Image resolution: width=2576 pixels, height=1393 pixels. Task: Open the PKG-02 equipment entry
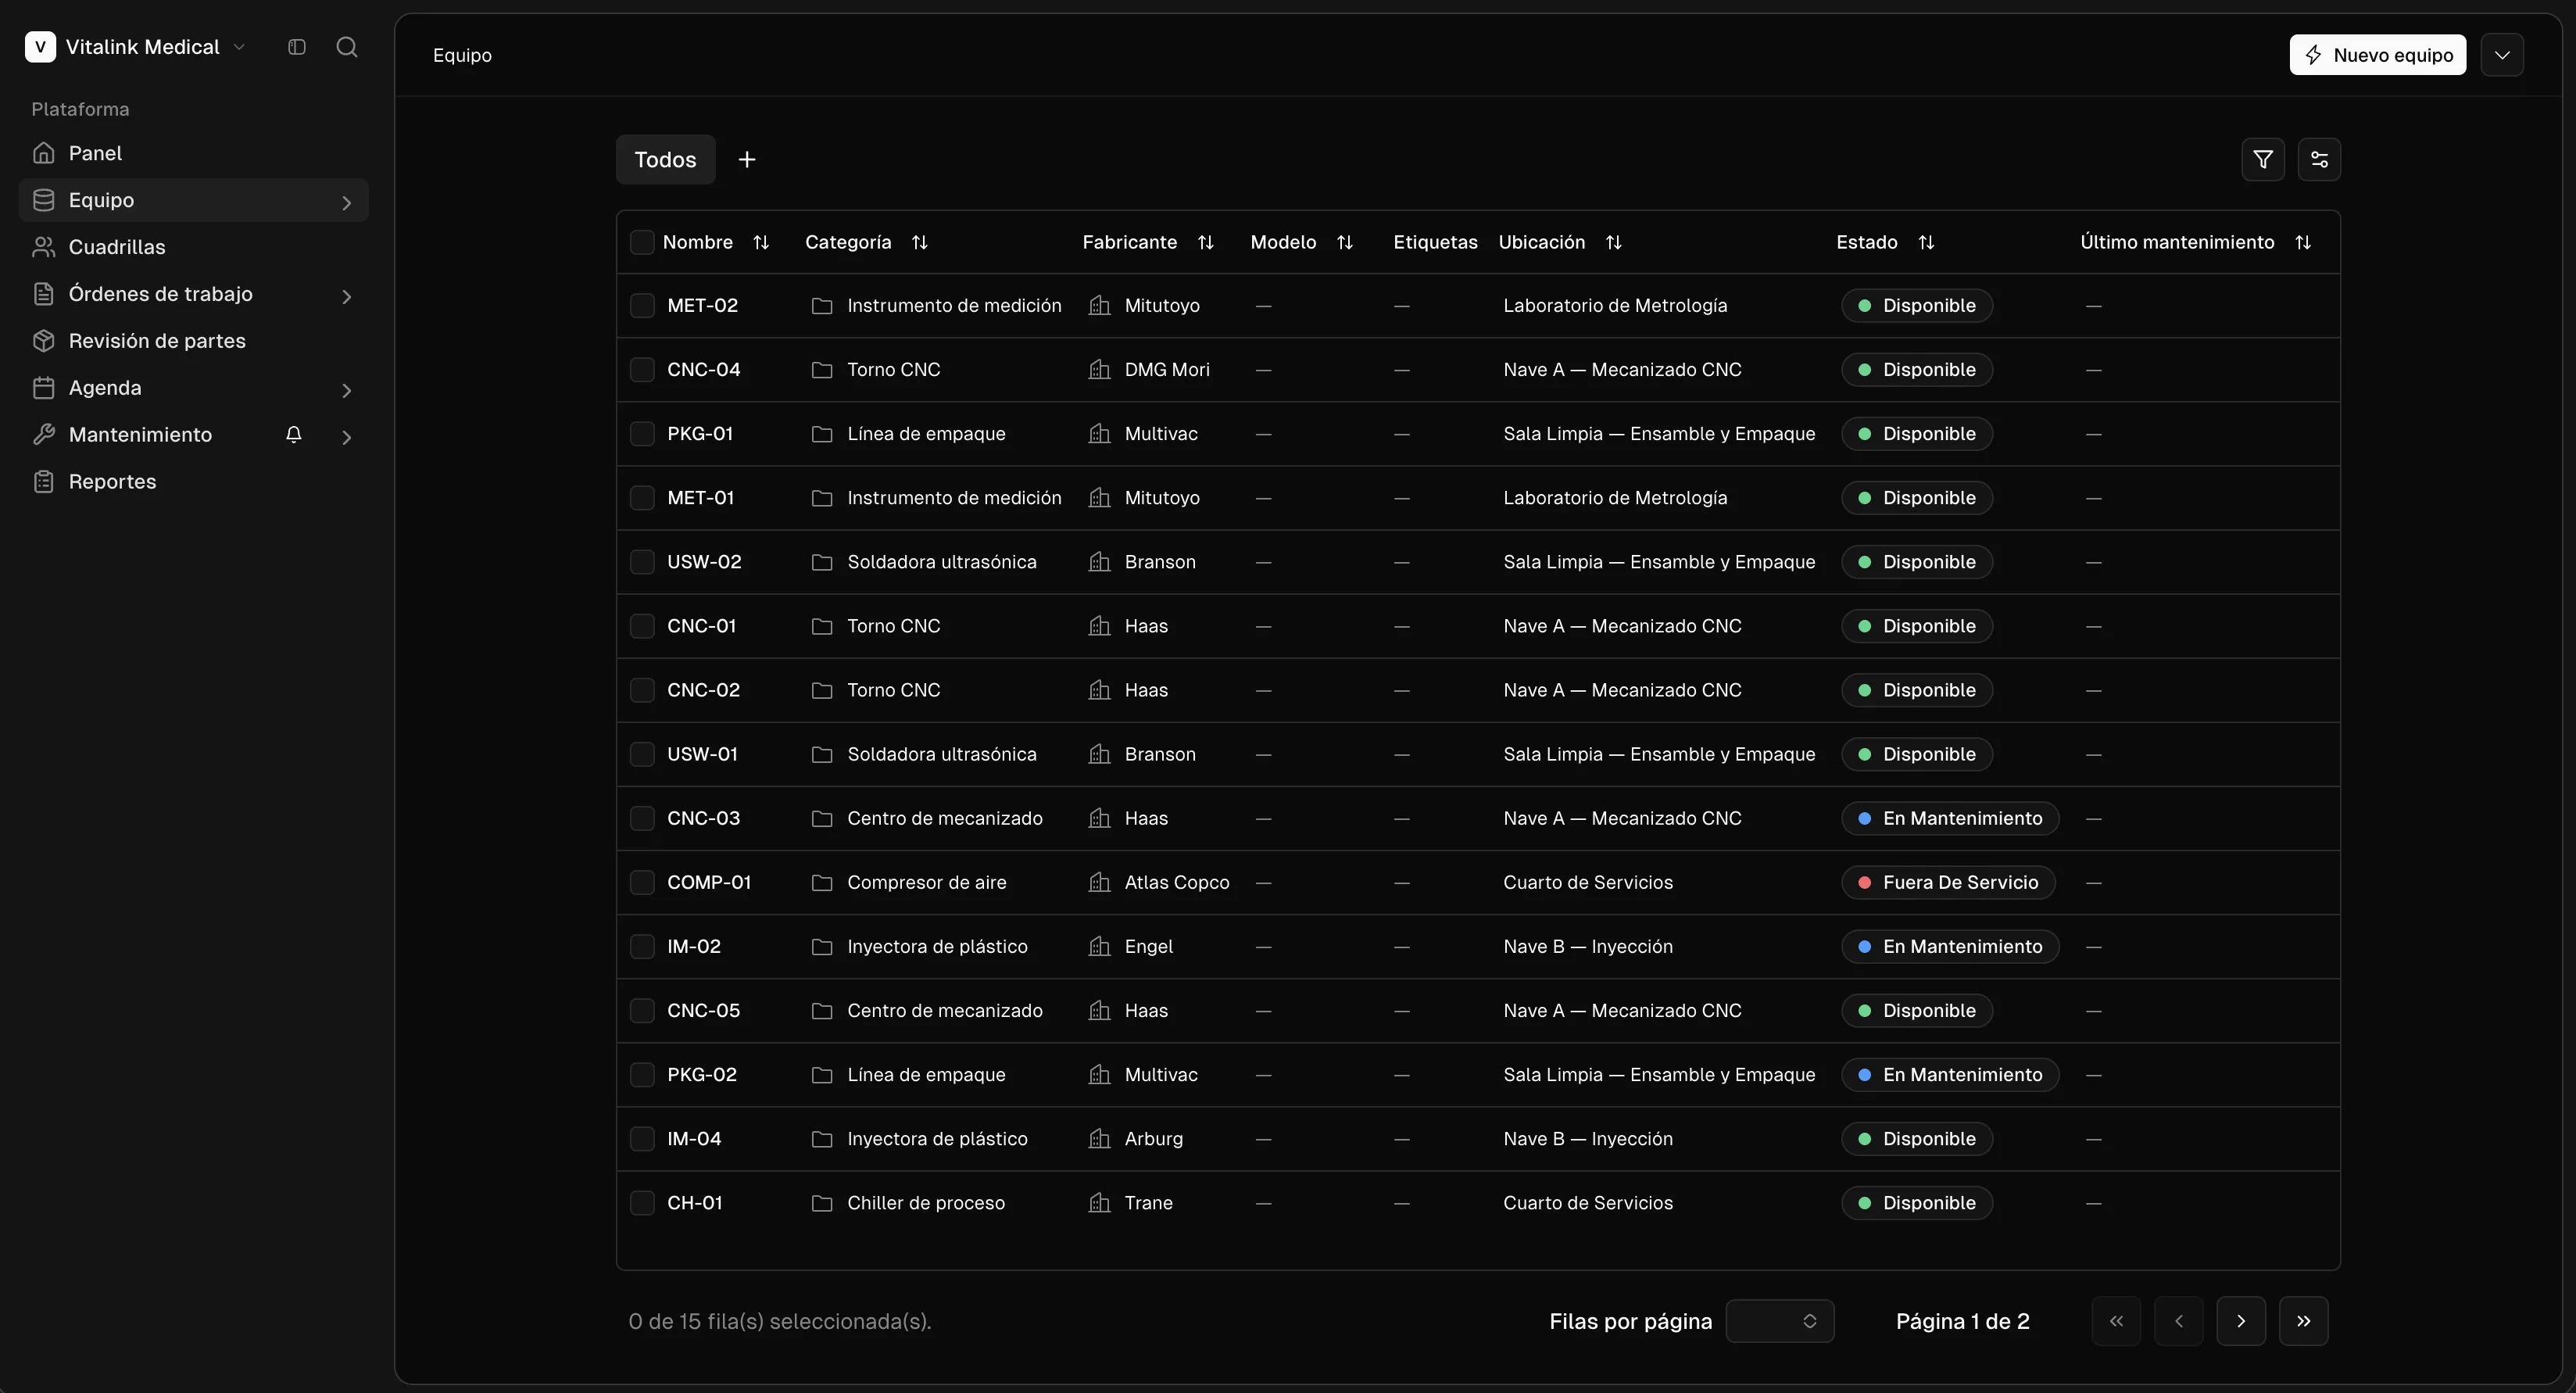point(702,1075)
